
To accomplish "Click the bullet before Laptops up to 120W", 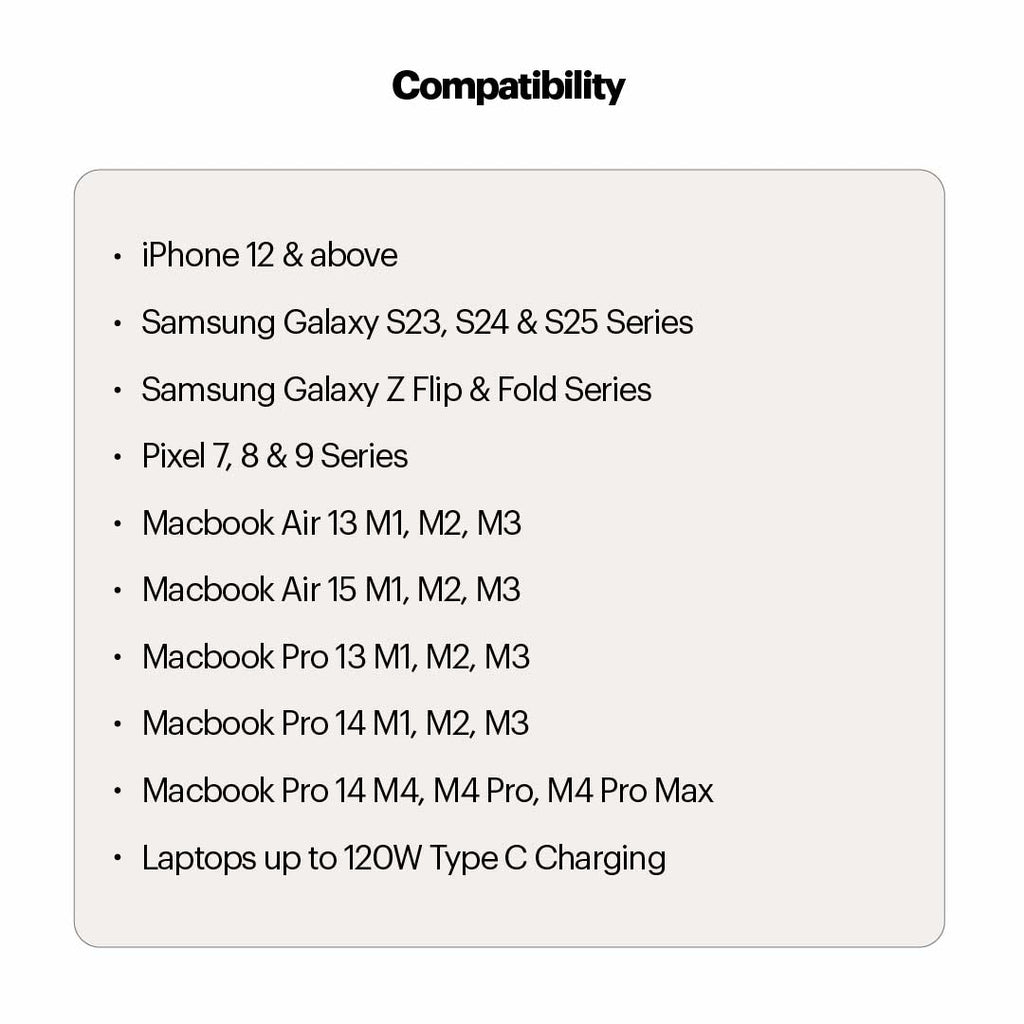I will tap(118, 859).
